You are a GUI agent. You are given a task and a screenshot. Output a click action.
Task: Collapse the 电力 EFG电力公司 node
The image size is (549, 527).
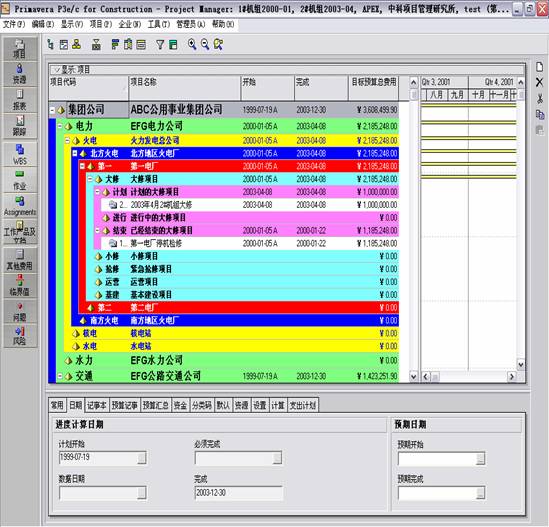click(60, 126)
